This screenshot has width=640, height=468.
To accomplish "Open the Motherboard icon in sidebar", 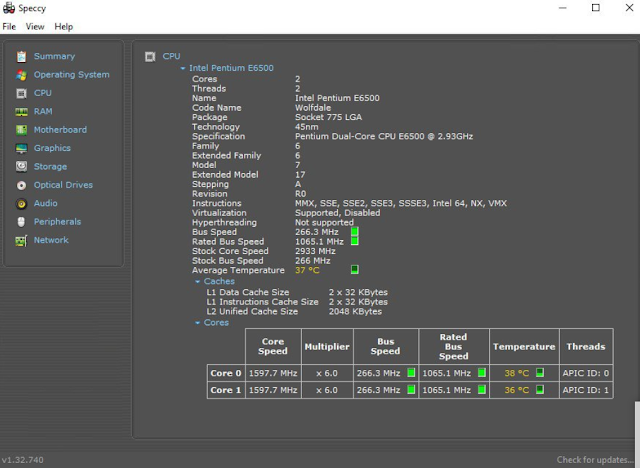I will click(21, 130).
